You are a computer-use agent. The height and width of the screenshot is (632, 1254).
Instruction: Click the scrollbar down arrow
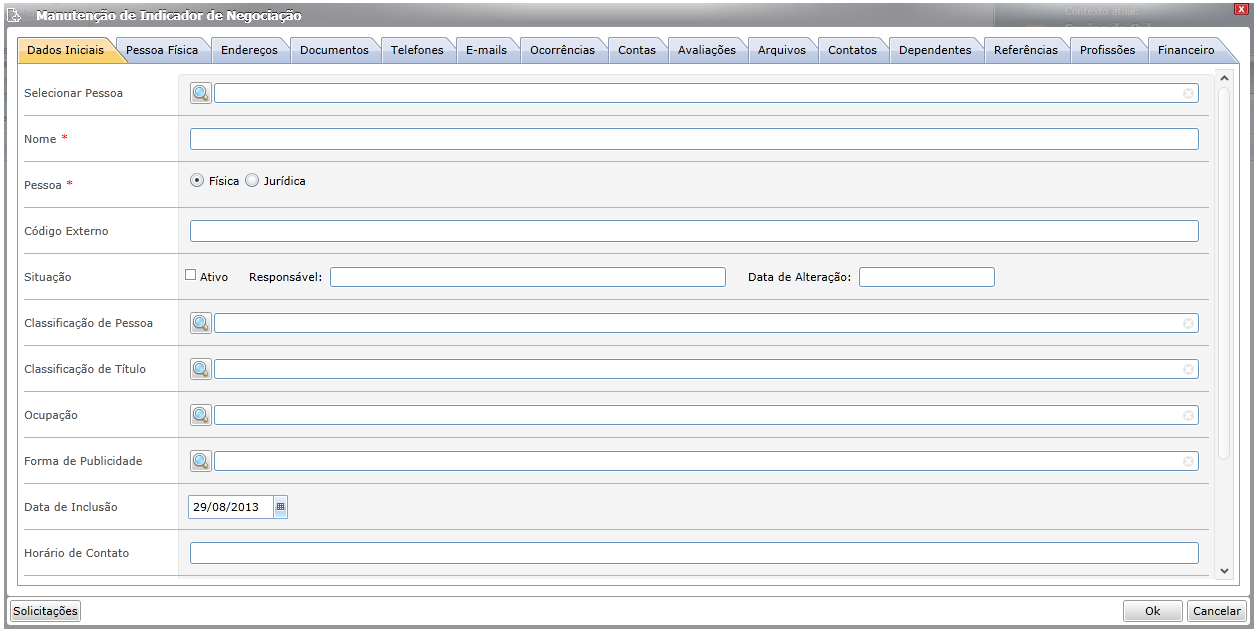[x=1224, y=570]
